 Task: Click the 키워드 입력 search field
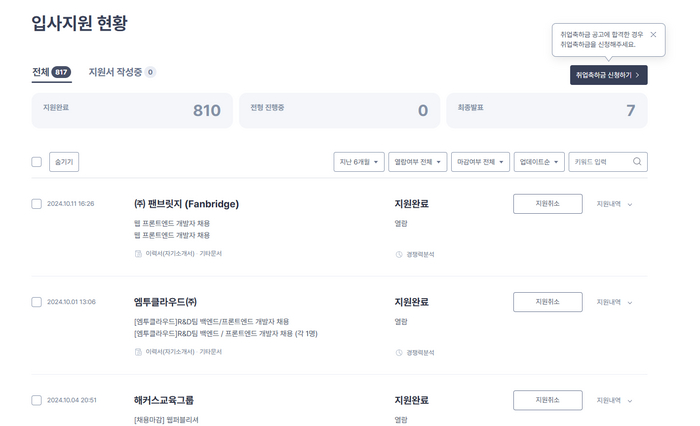599,162
